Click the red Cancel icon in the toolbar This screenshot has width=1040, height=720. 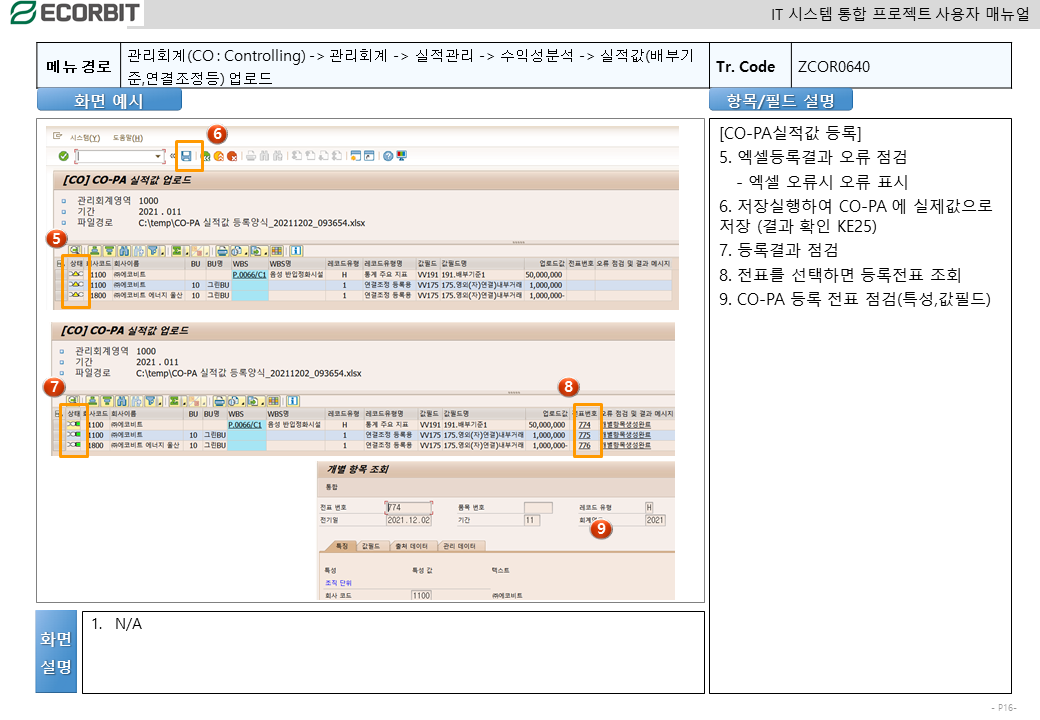click(x=232, y=156)
